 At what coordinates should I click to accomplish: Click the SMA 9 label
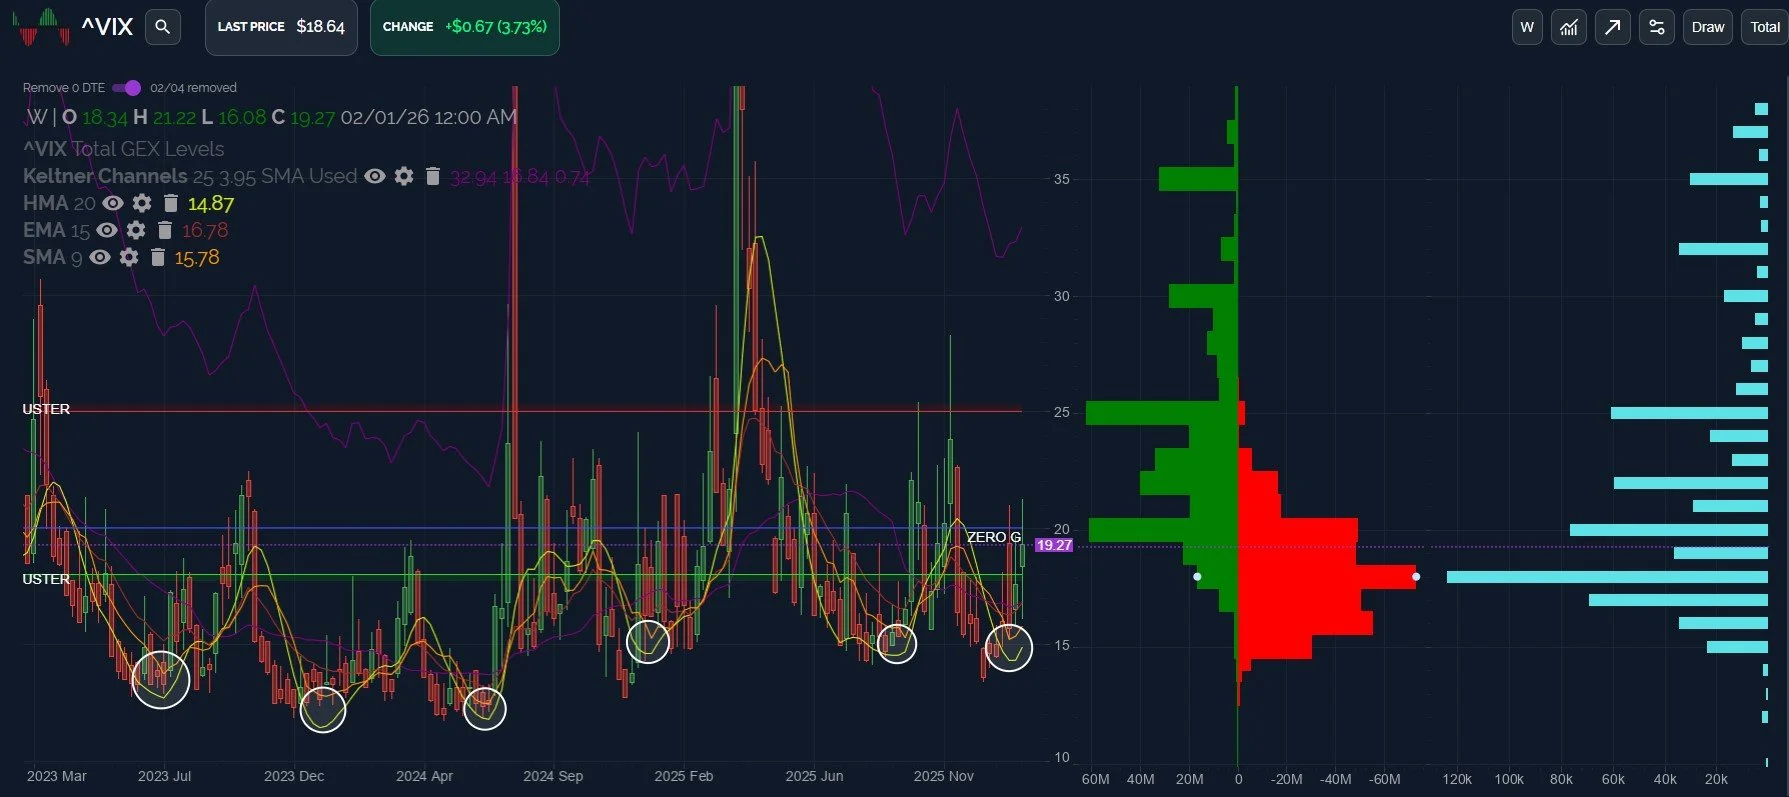[53, 257]
